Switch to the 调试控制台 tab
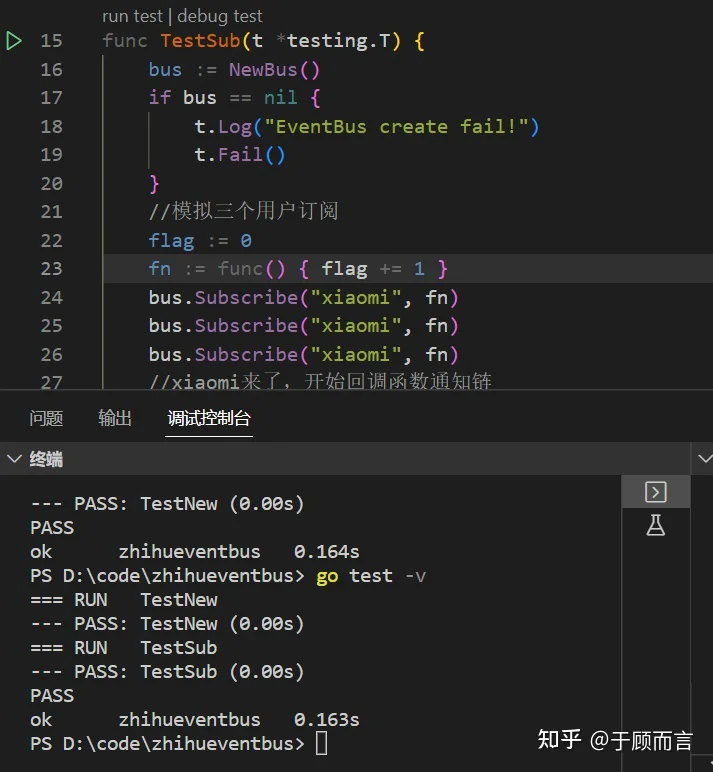The height and width of the screenshot is (772, 713). (209, 418)
